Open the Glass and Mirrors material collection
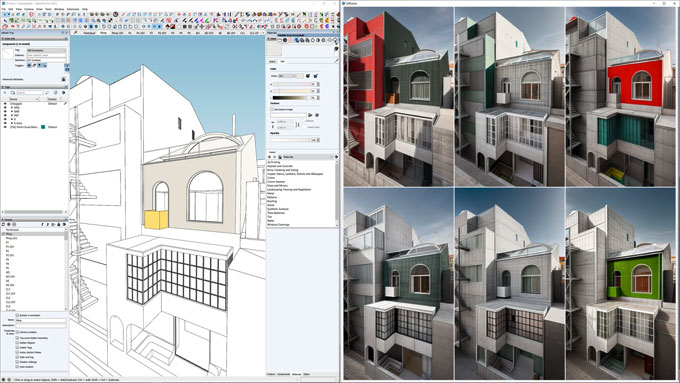680x383 pixels. [x=277, y=186]
